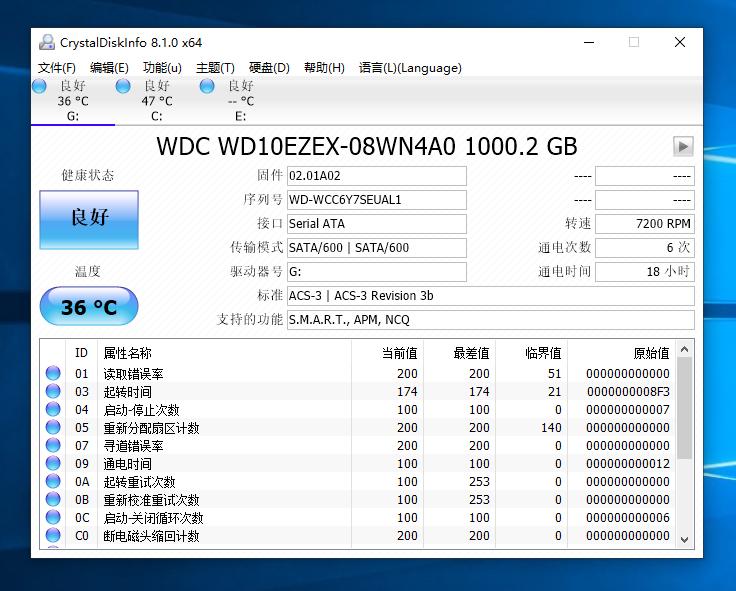Open the 编辑(E) menu
The image size is (736, 591).
(x=109, y=68)
